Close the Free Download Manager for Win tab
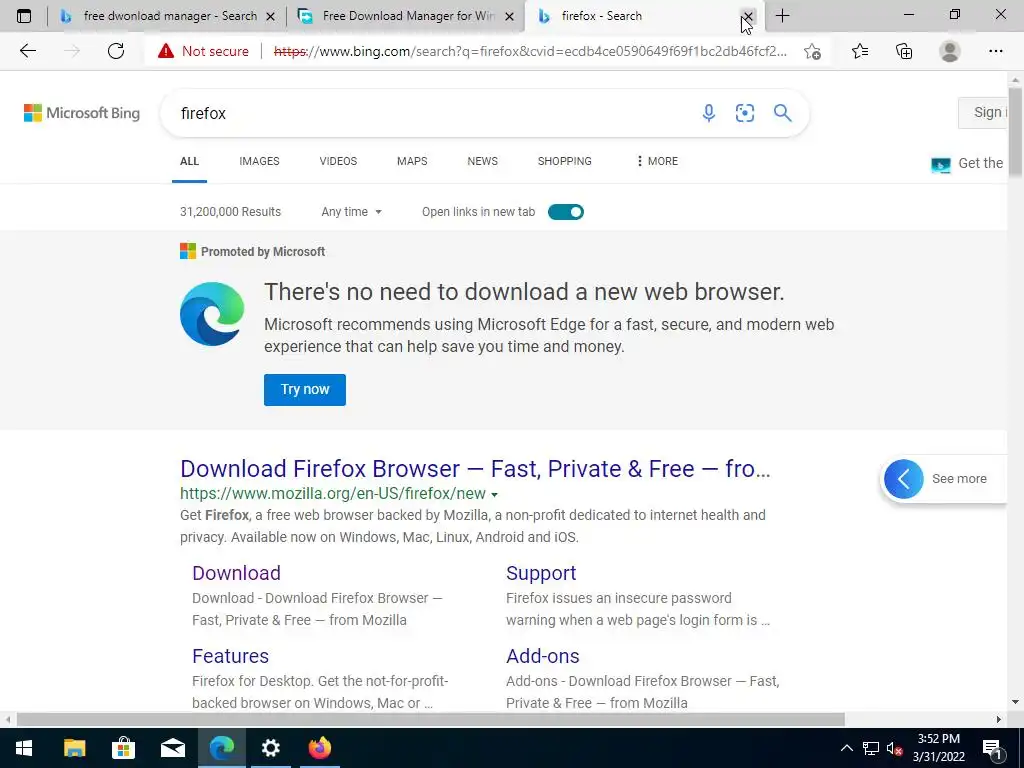 (509, 16)
